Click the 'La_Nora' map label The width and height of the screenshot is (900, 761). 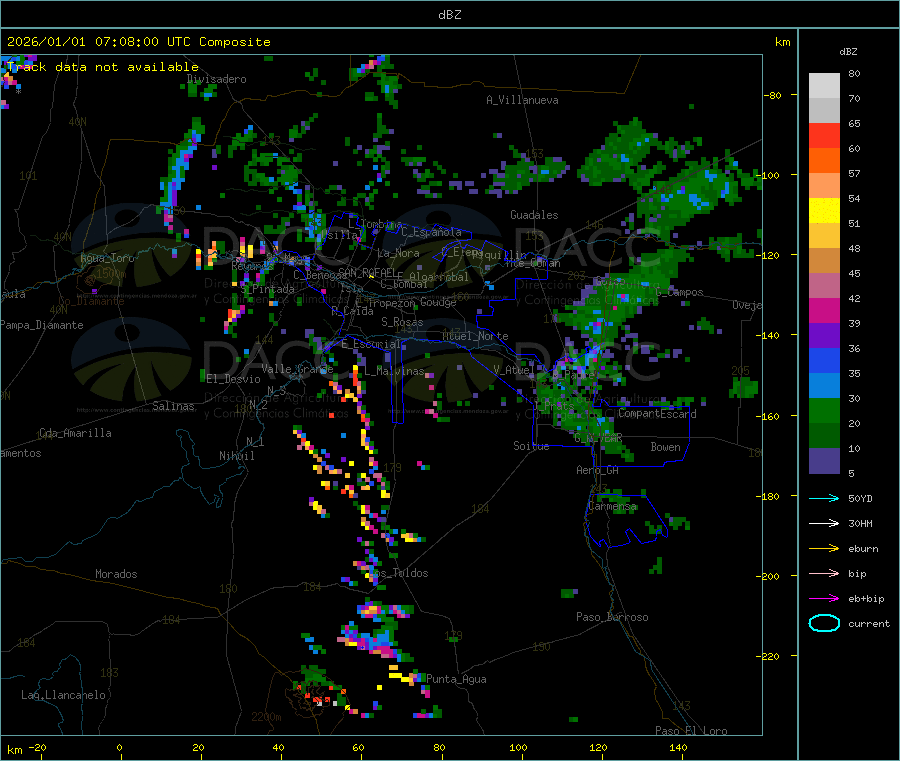coord(398,254)
